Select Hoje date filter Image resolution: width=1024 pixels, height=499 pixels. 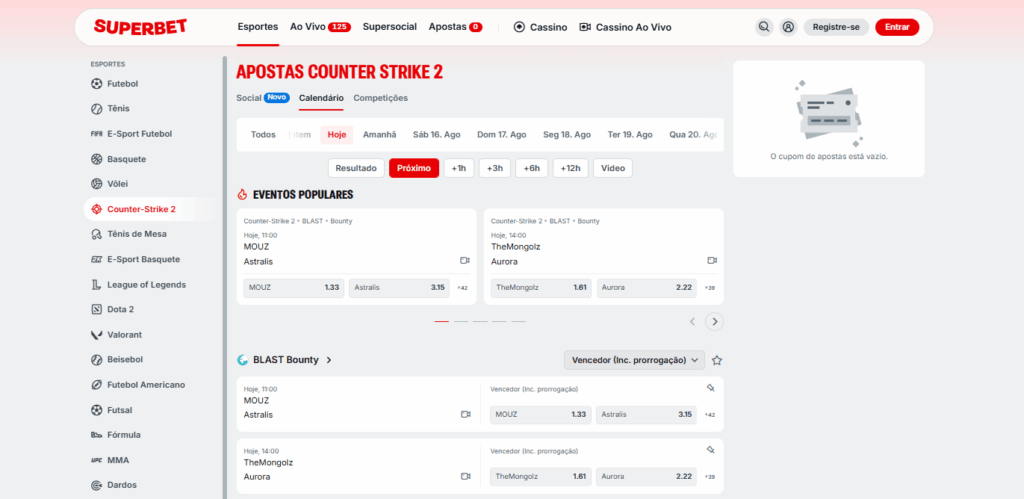(336, 135)
